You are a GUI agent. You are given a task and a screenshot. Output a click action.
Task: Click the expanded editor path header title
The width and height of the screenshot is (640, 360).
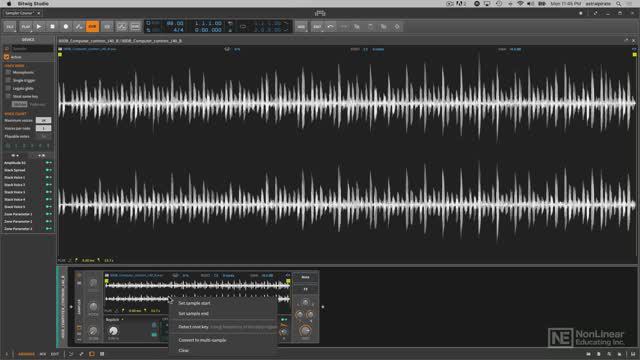(x=120, y=41)
